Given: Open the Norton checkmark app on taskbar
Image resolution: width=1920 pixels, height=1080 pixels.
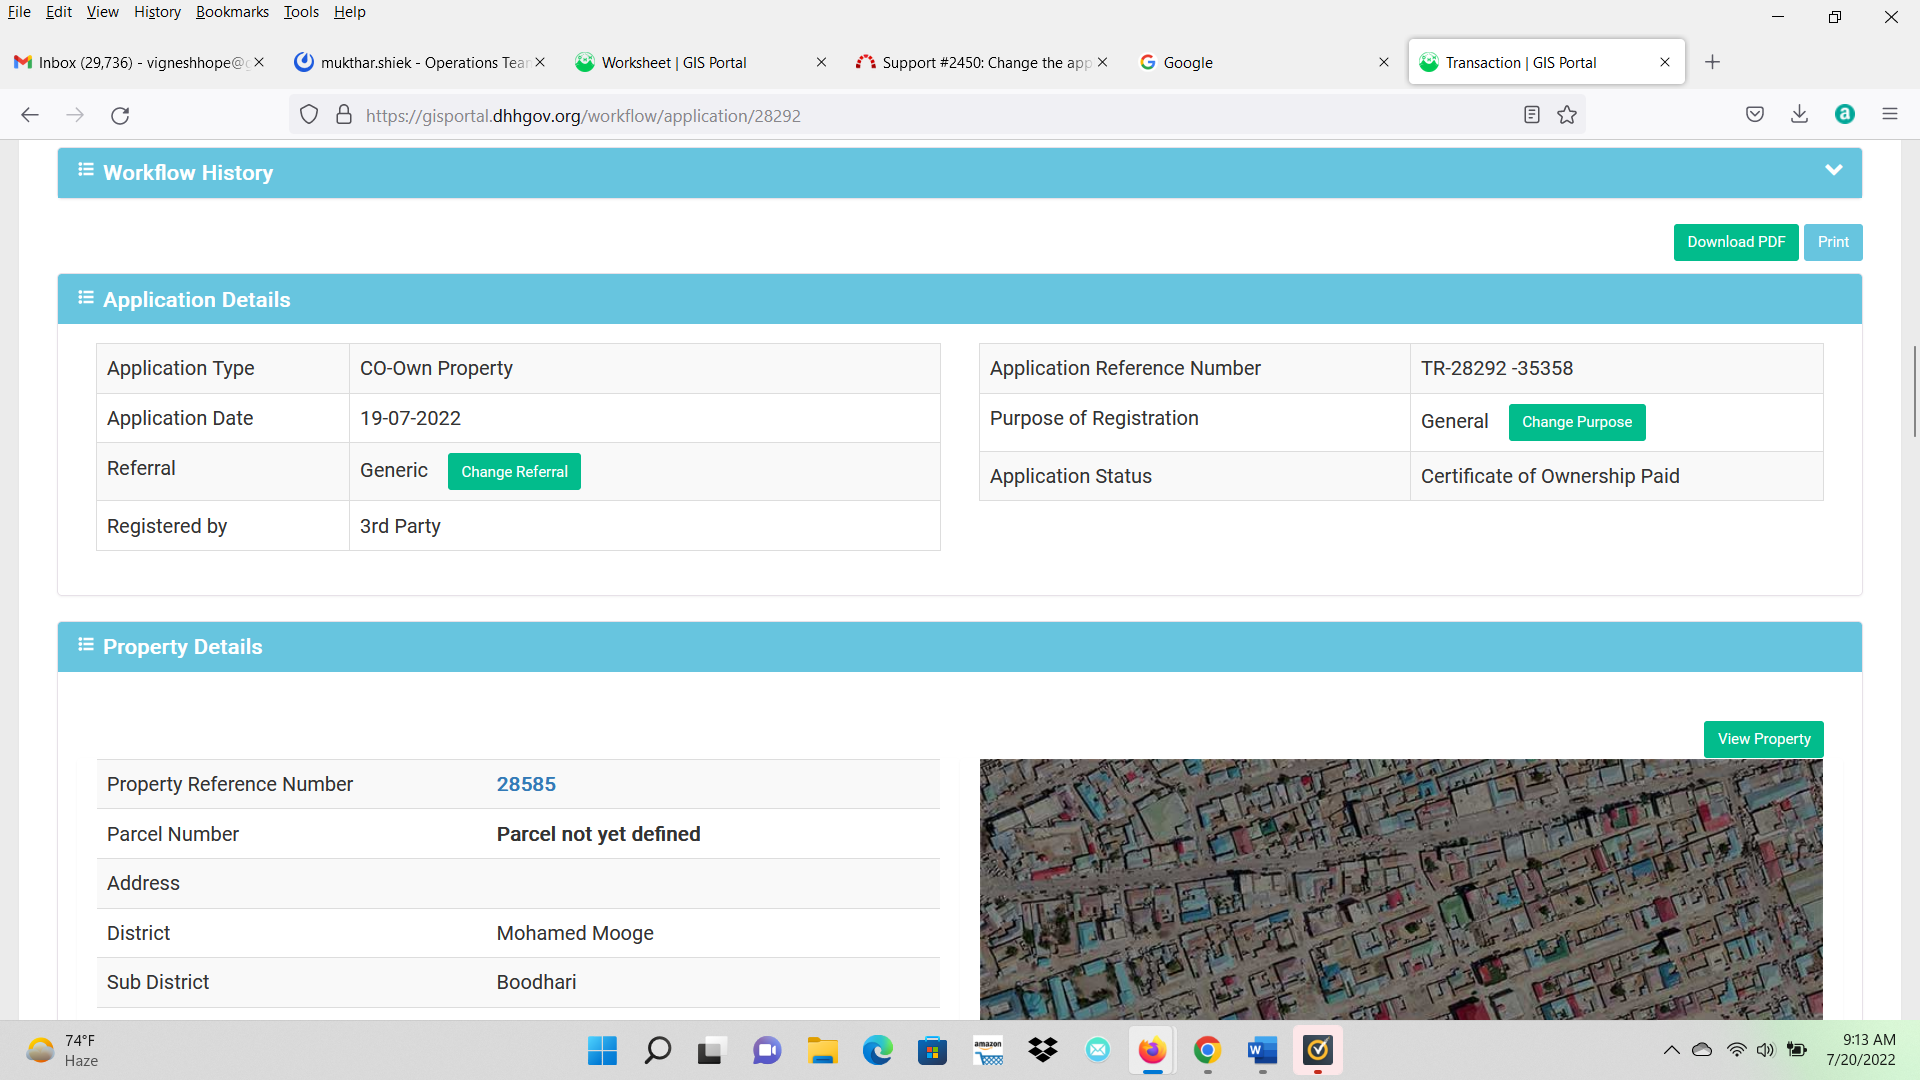Looking at the screenshot, I should click(x=1318, y=1050).
